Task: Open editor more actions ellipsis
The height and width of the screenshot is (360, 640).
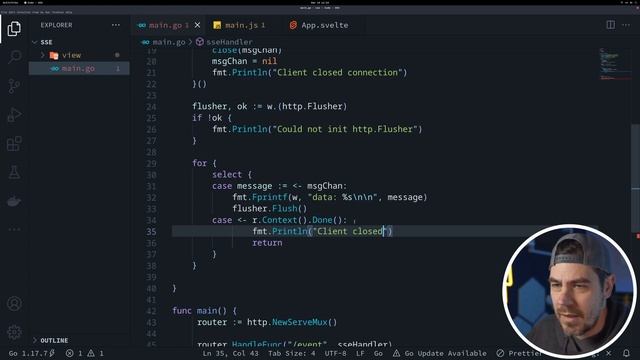Action: click(x=626, y=25)
